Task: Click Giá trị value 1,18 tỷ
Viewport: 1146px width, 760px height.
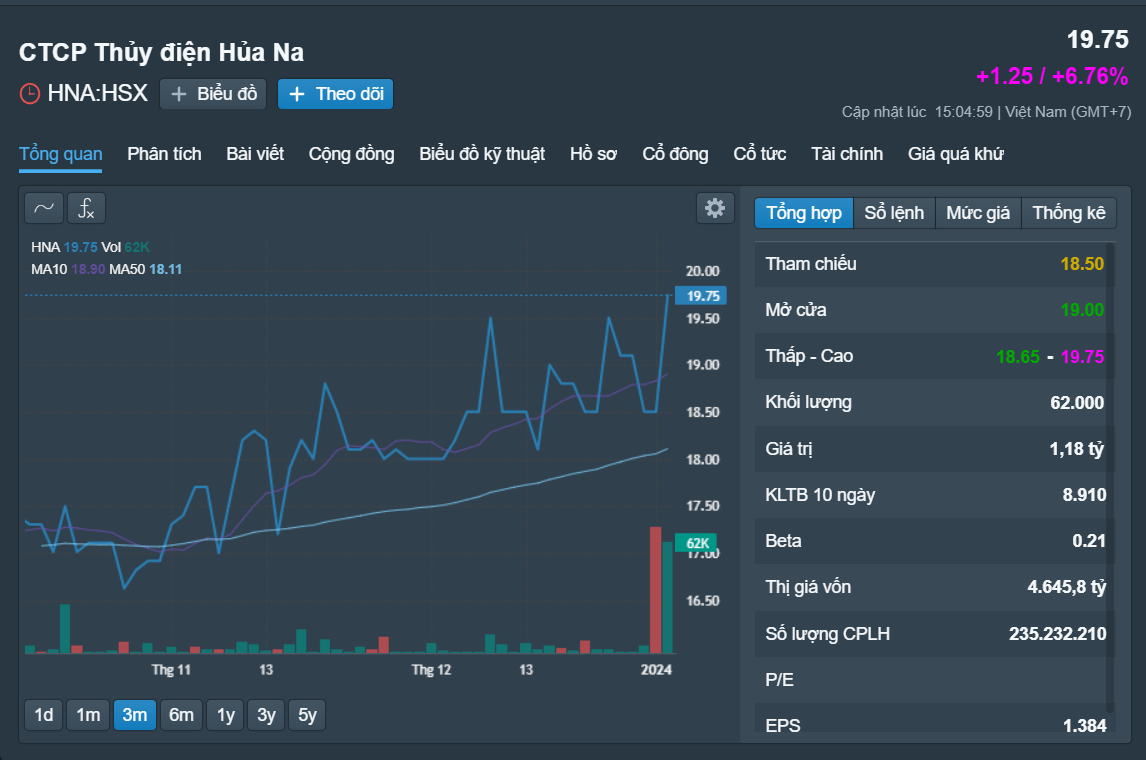Action: click(1077, 449)
